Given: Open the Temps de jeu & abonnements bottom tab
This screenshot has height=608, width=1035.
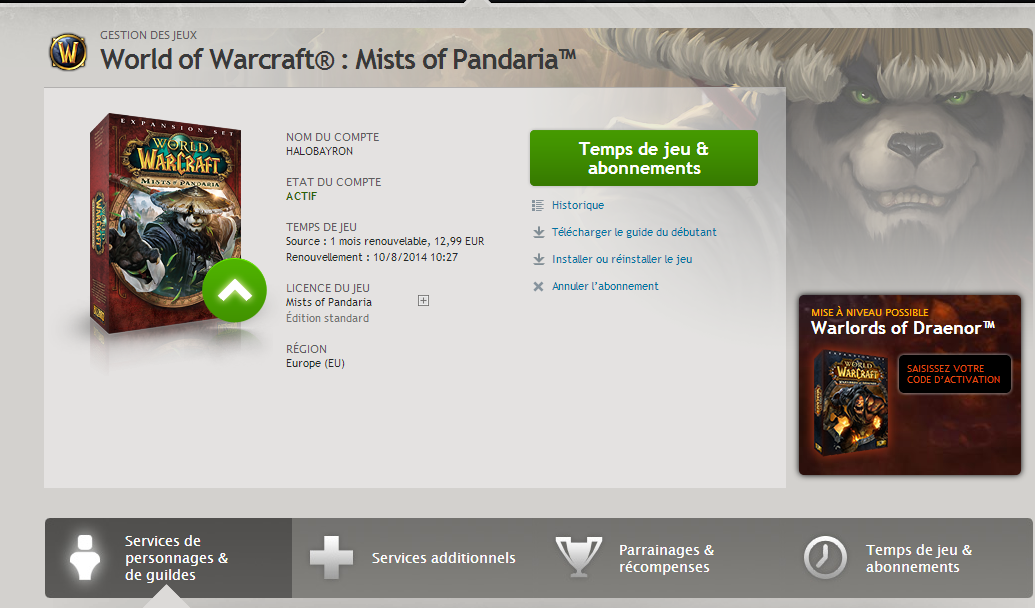Looking at the screenshot, I should [910, 558].
